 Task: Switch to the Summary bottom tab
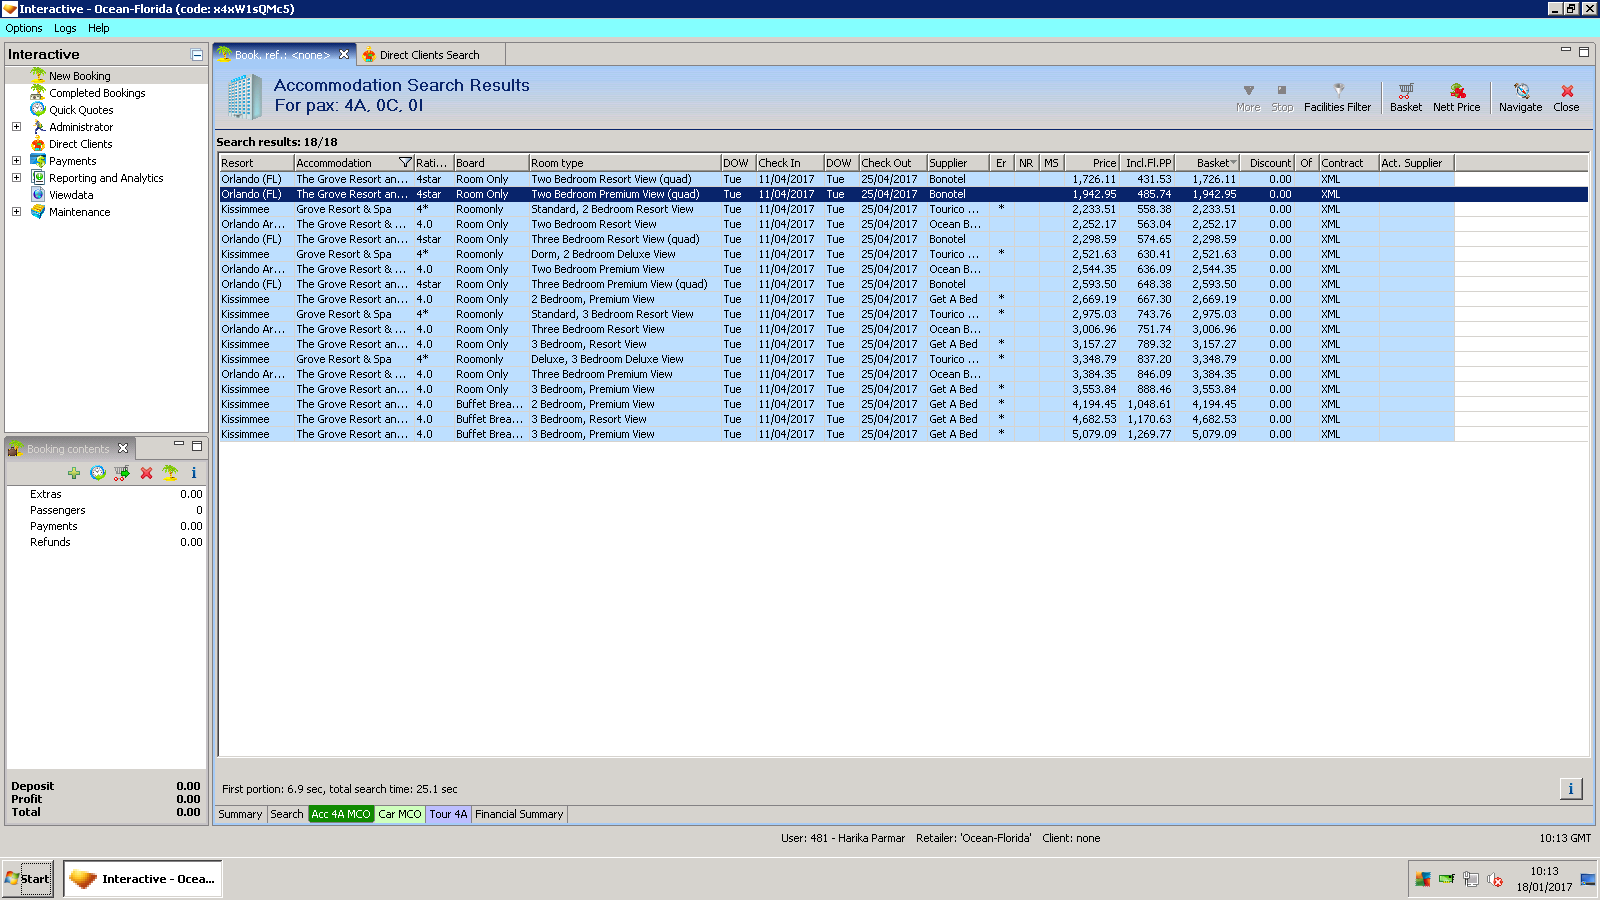tap(240, 814)
